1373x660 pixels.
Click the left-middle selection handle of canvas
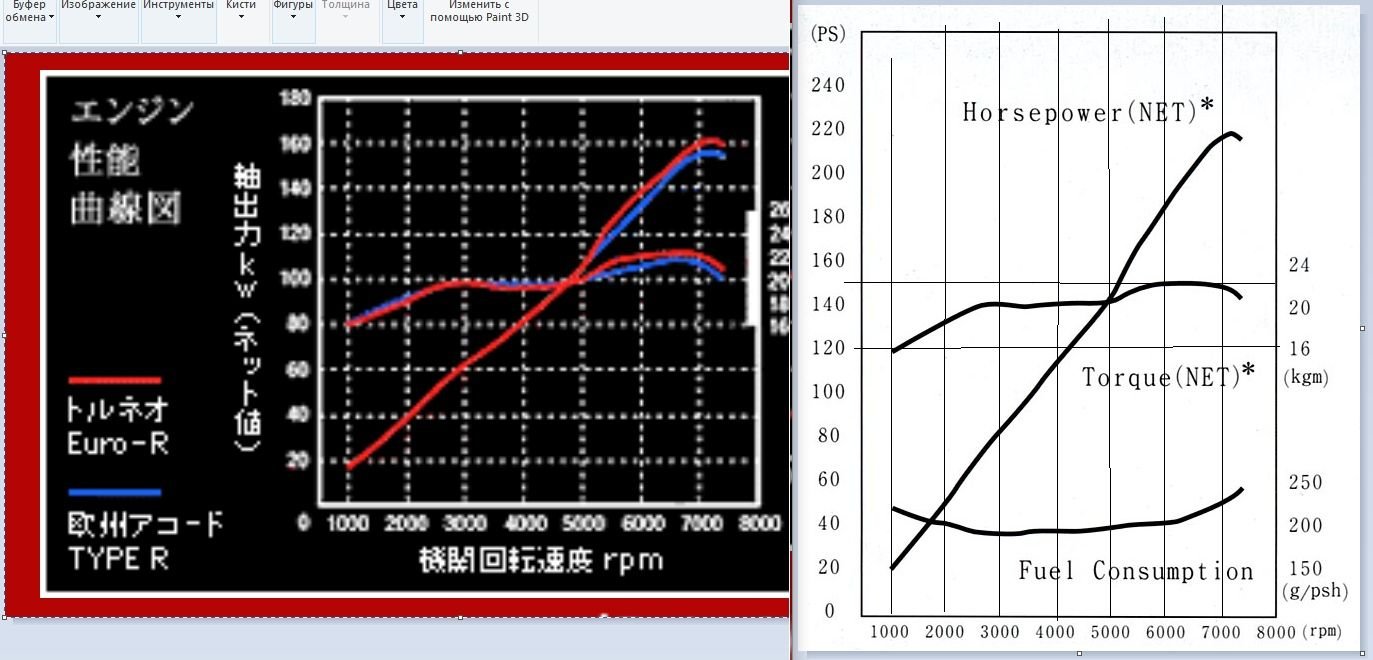[x=4, y=335]
